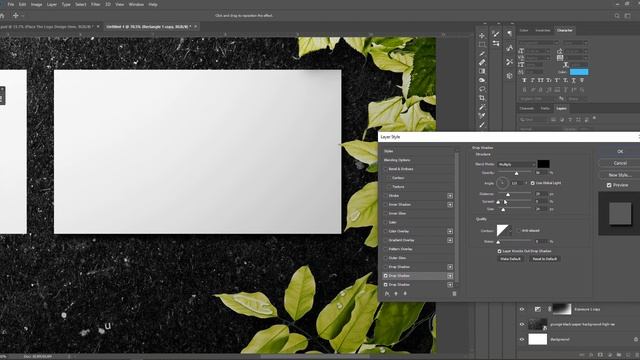The image size is (640, 360).
Task: Click Move effect up arrow icon
Action: point(396,293)
